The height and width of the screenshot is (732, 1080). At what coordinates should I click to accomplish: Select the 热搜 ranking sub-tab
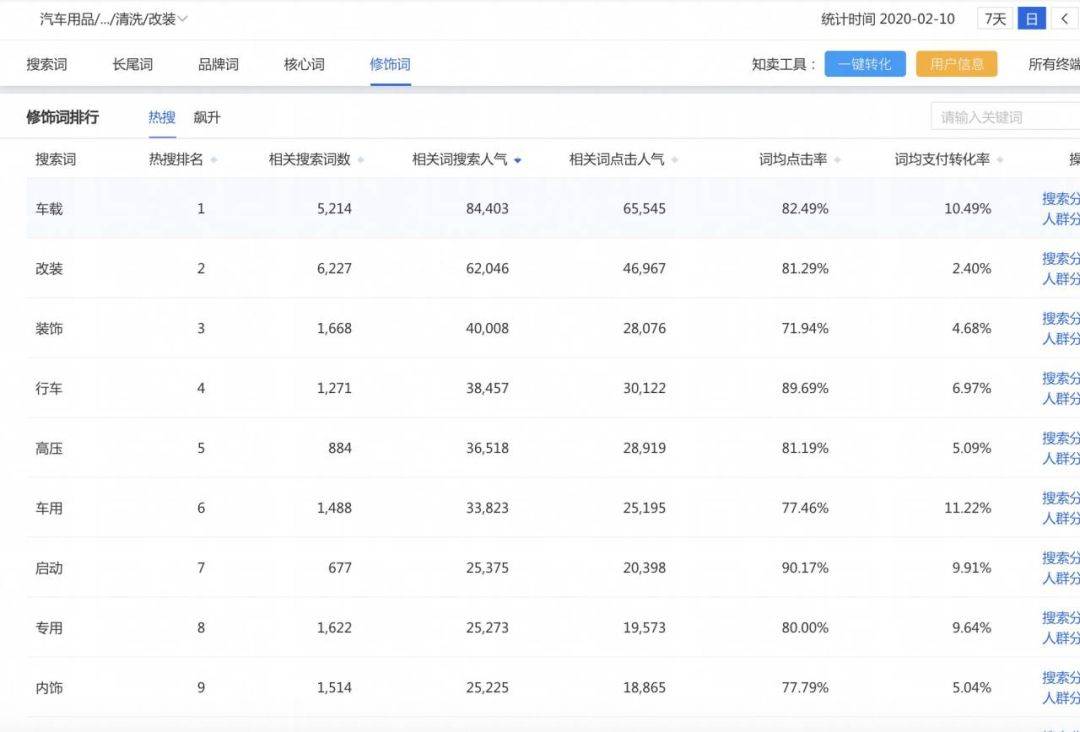coord(162,117)
